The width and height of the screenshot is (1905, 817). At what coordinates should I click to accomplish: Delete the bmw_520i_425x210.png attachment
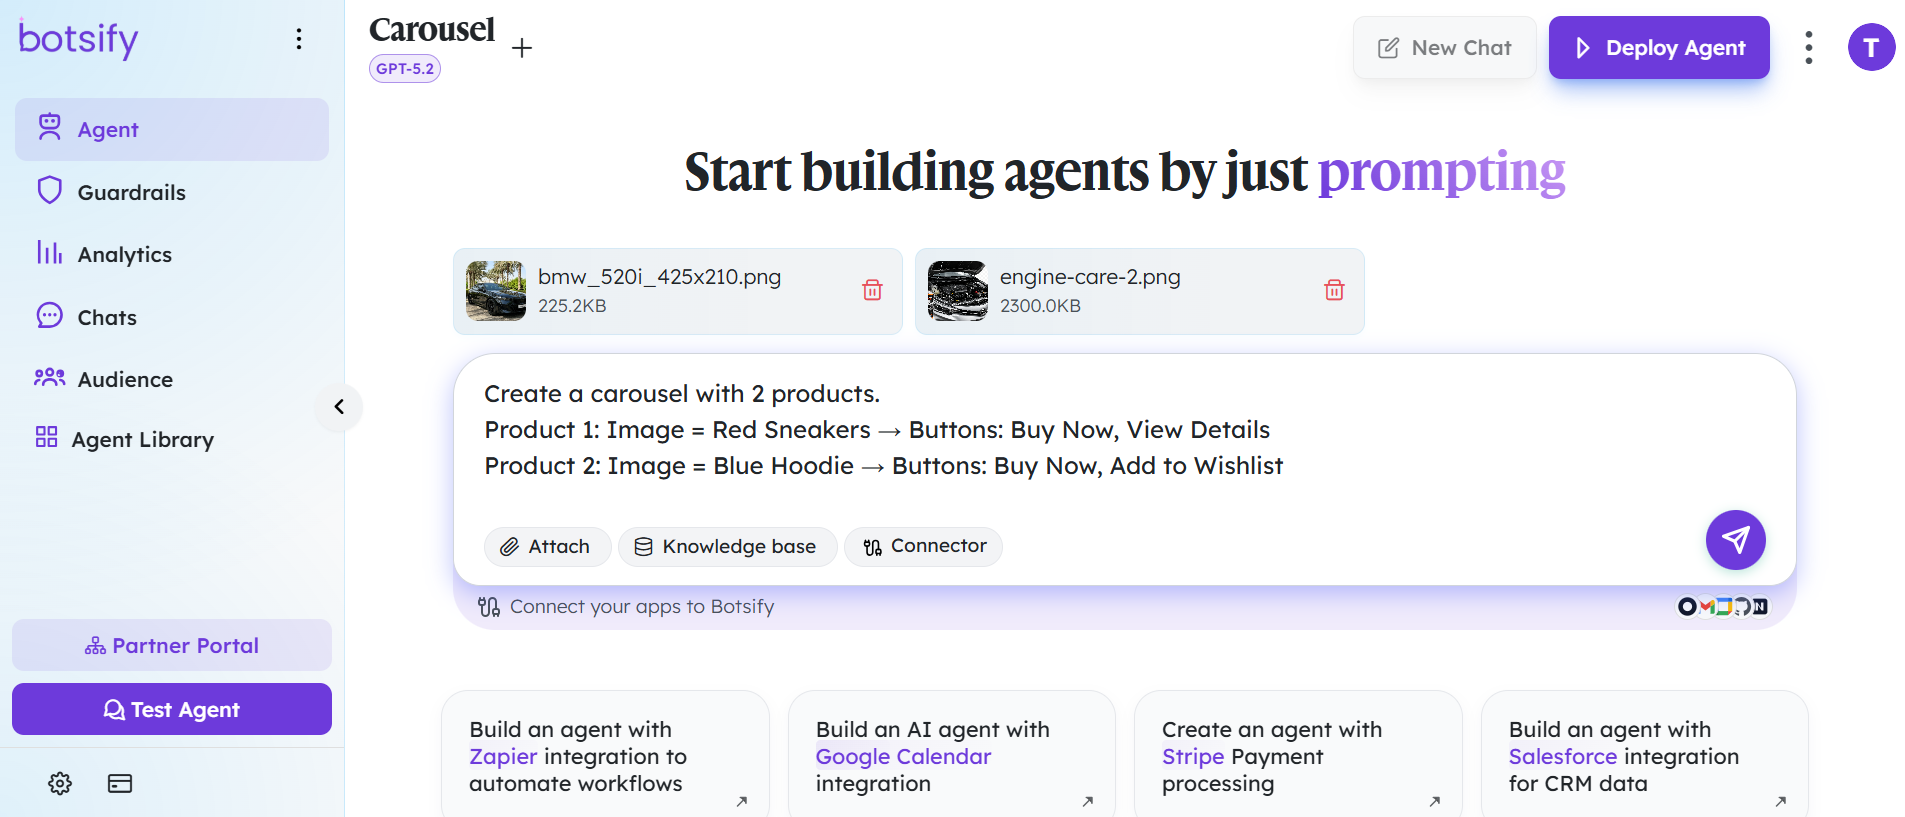(x=872, y=290)
